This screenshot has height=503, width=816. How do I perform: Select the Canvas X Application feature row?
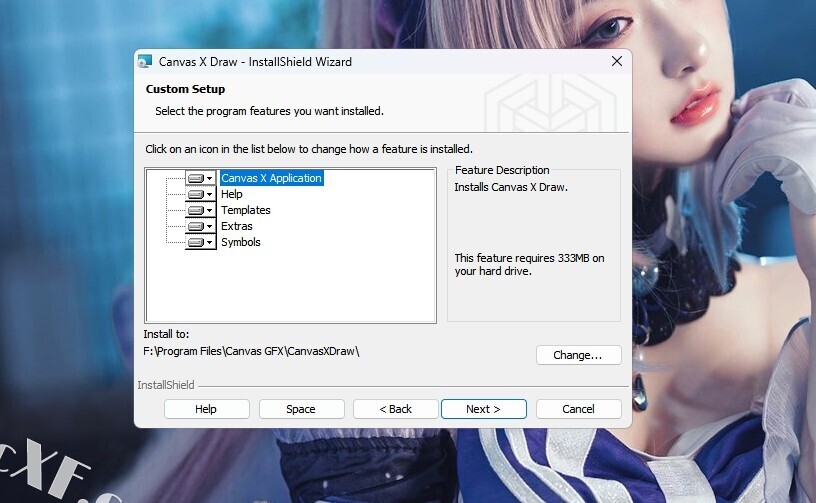click(x=271, y=178)
